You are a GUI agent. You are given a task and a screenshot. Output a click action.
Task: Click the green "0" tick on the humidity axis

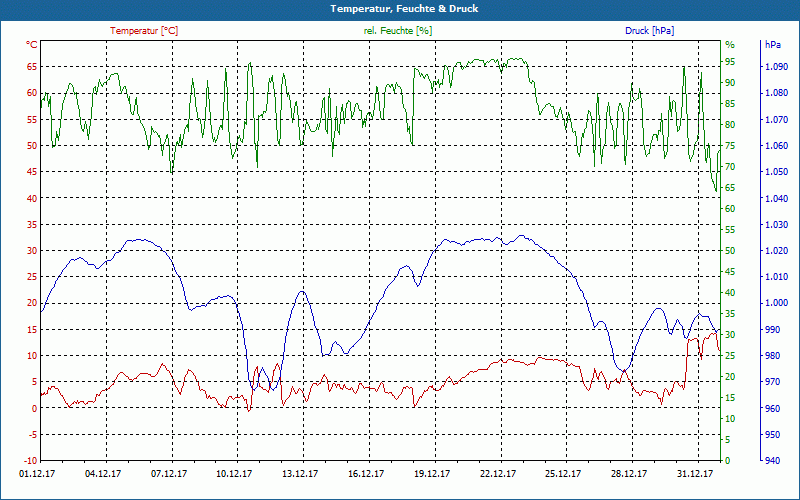click(728, 461)
